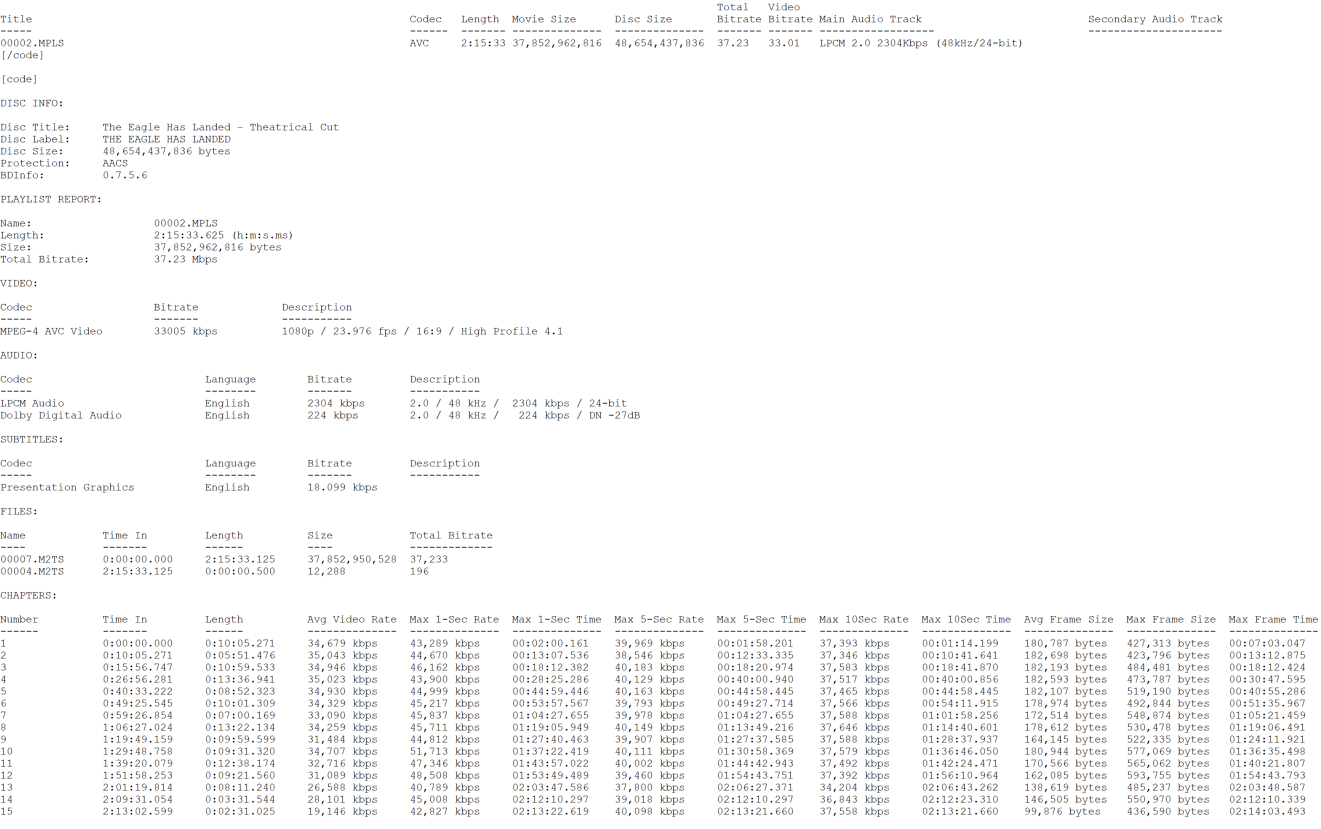
Task: Click the disc title text 'The Eagle Has Landed - Theatrical Cut'
Action: point(220,128)
